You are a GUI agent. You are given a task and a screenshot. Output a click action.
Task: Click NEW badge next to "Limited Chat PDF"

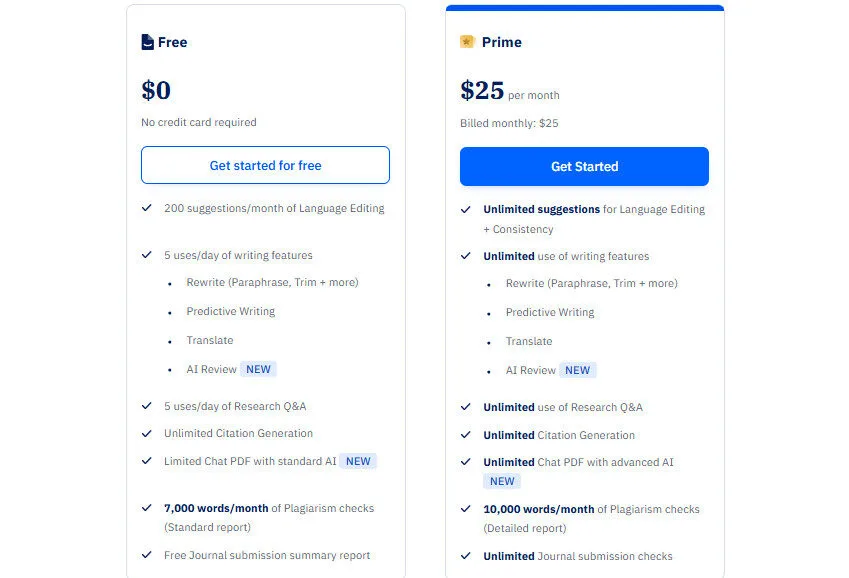coord(358,461)
